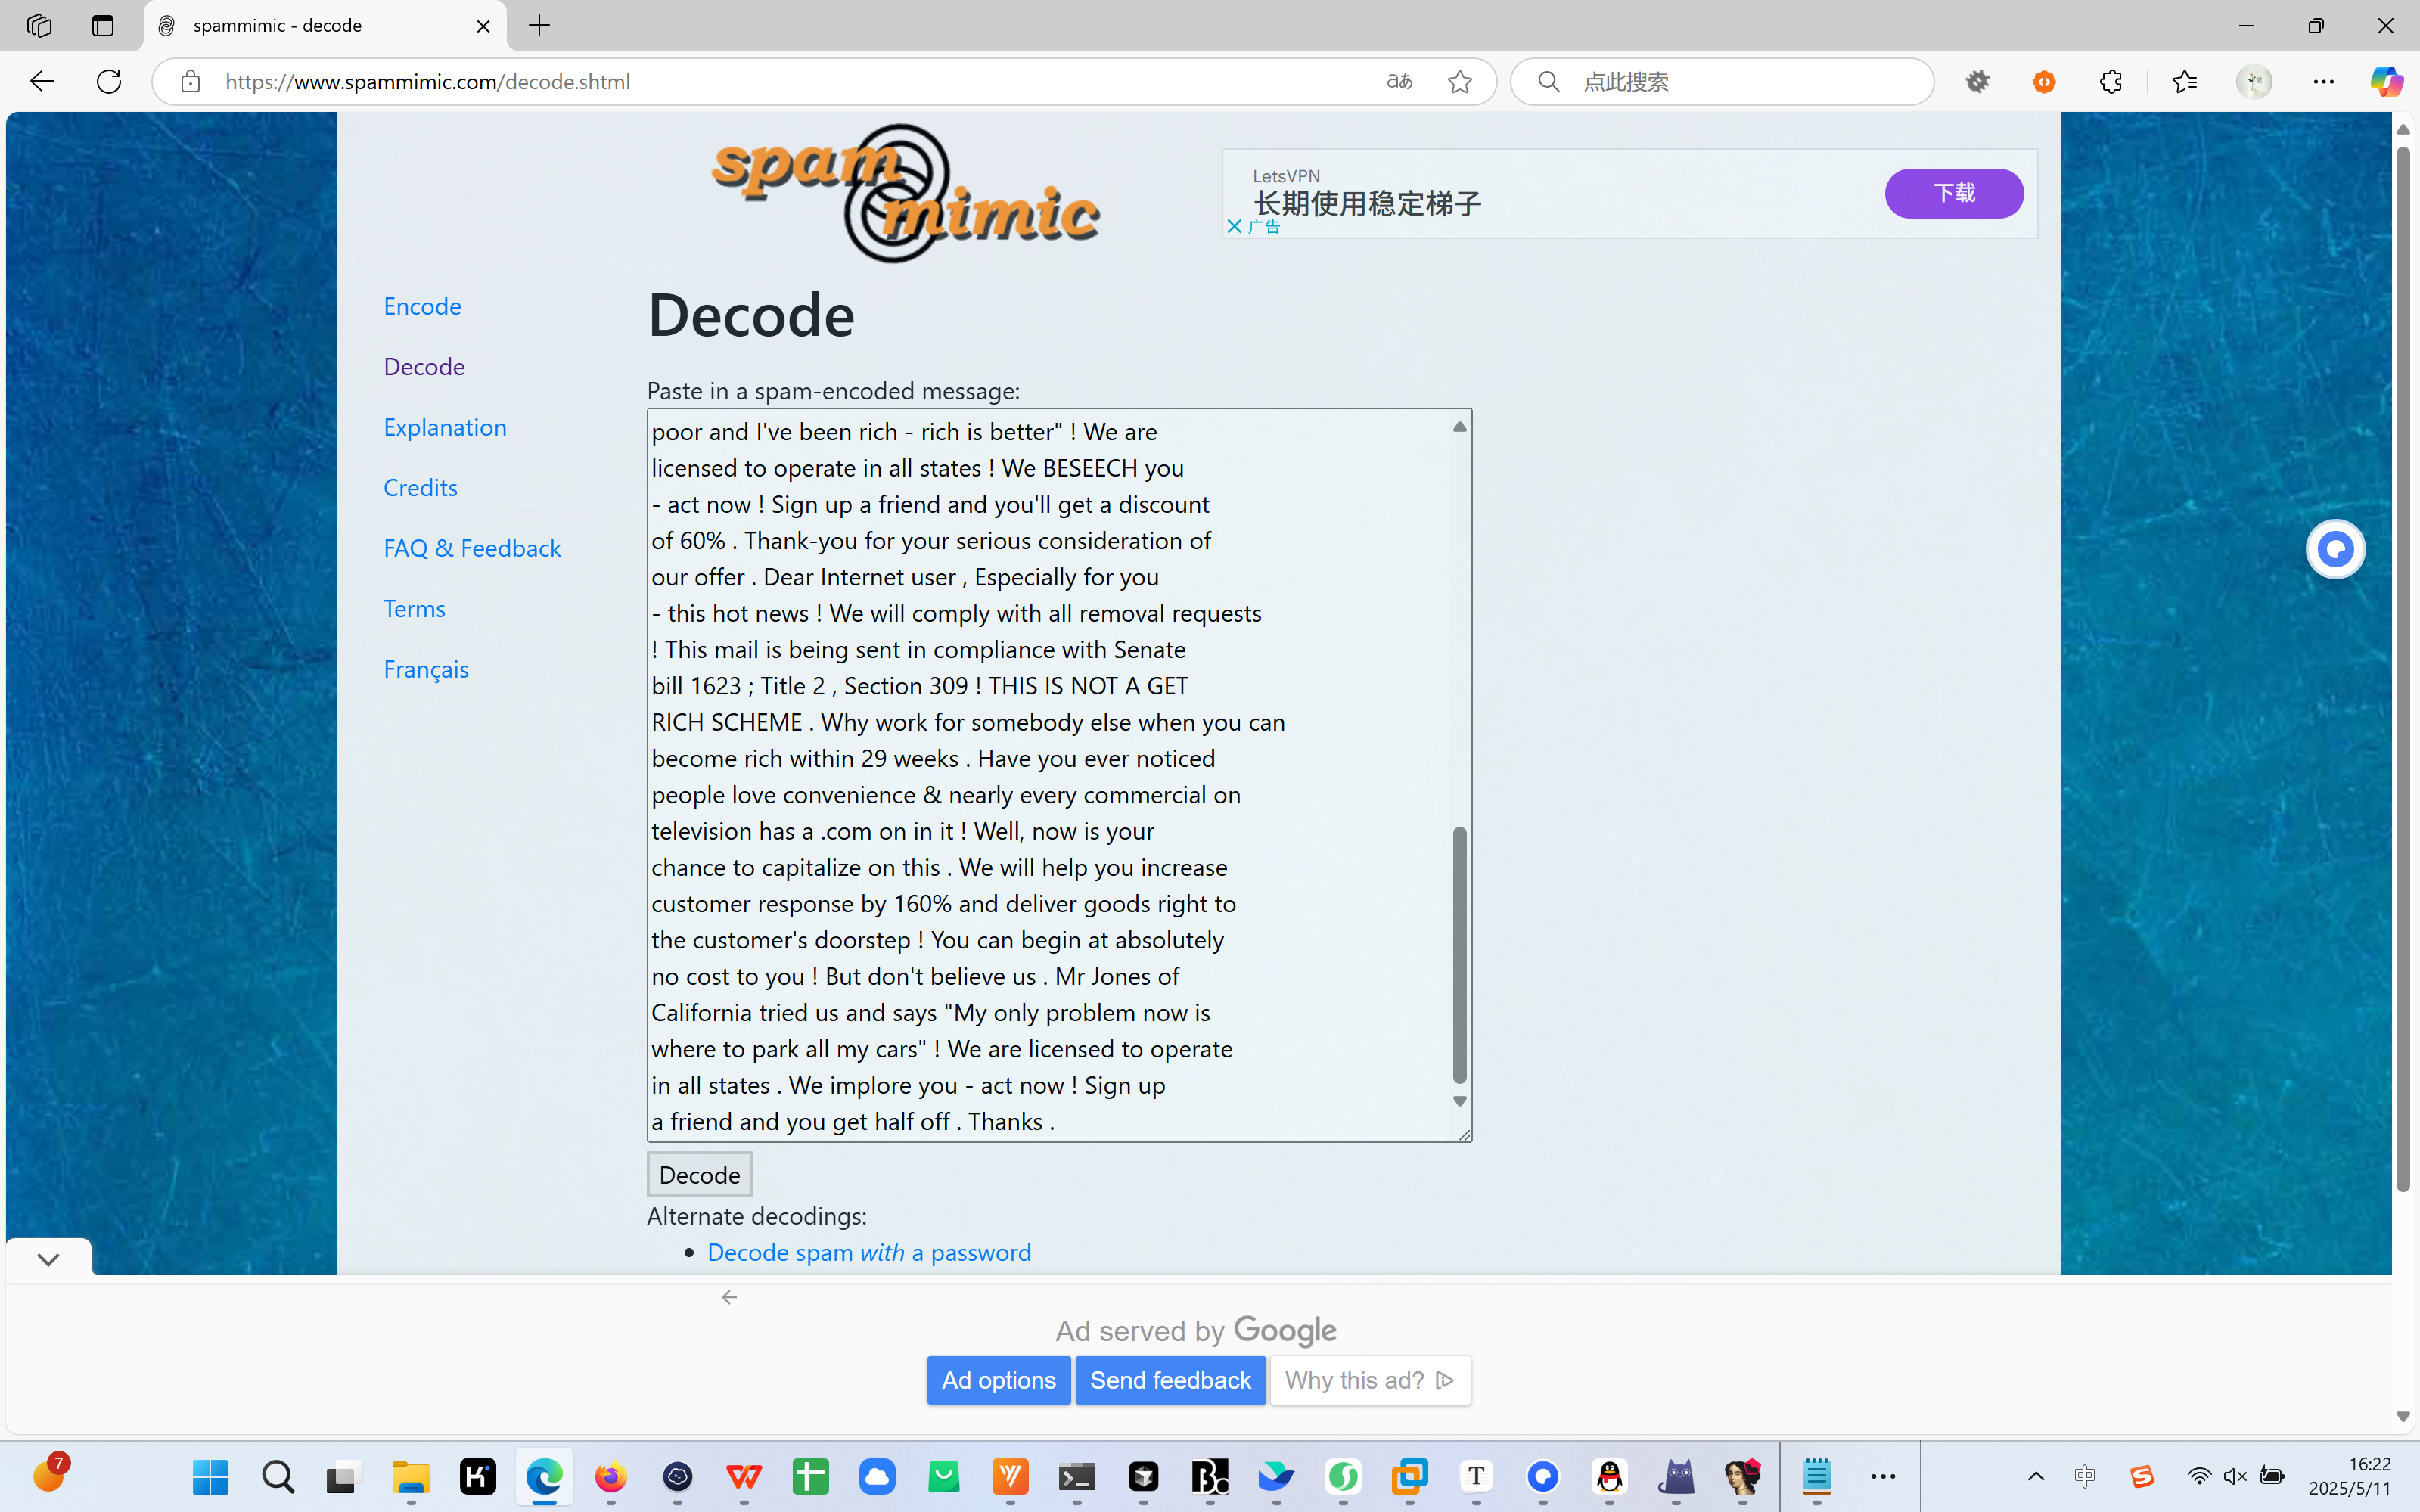
Task: Click the Decode button
Action: pos(699,1175)
